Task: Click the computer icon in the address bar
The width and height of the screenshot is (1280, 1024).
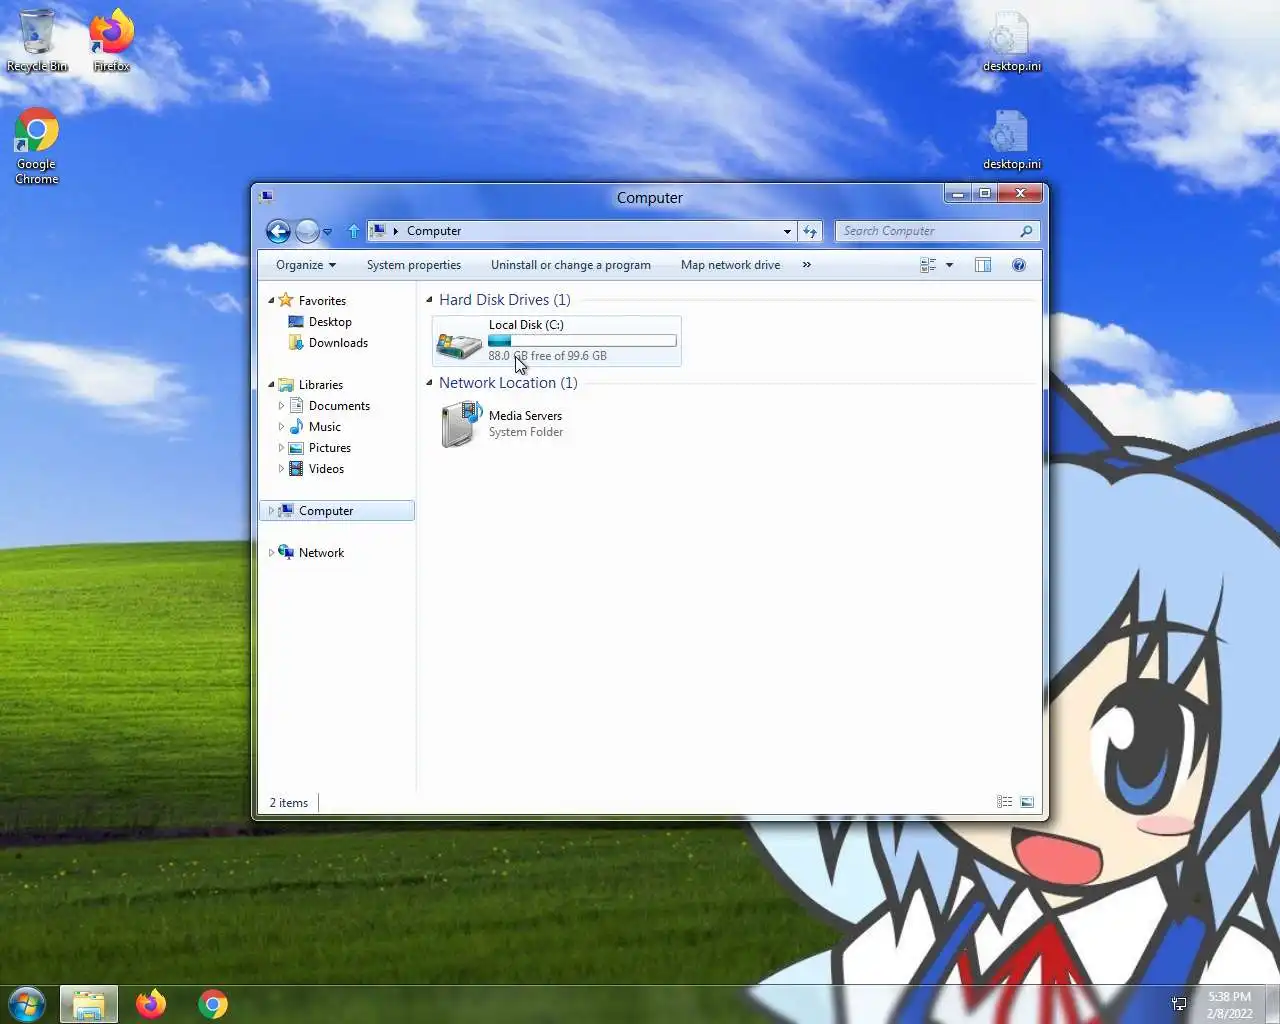Action: coord(378,231)
